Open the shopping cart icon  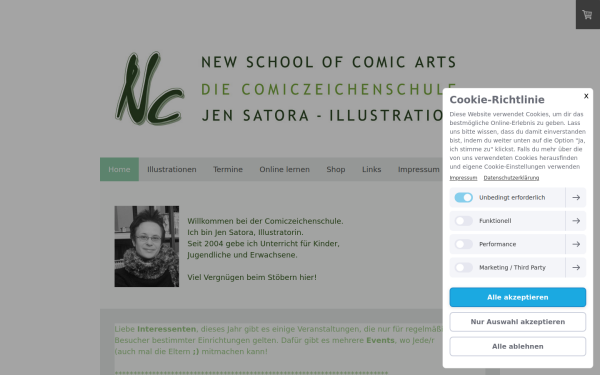(587, 15)
